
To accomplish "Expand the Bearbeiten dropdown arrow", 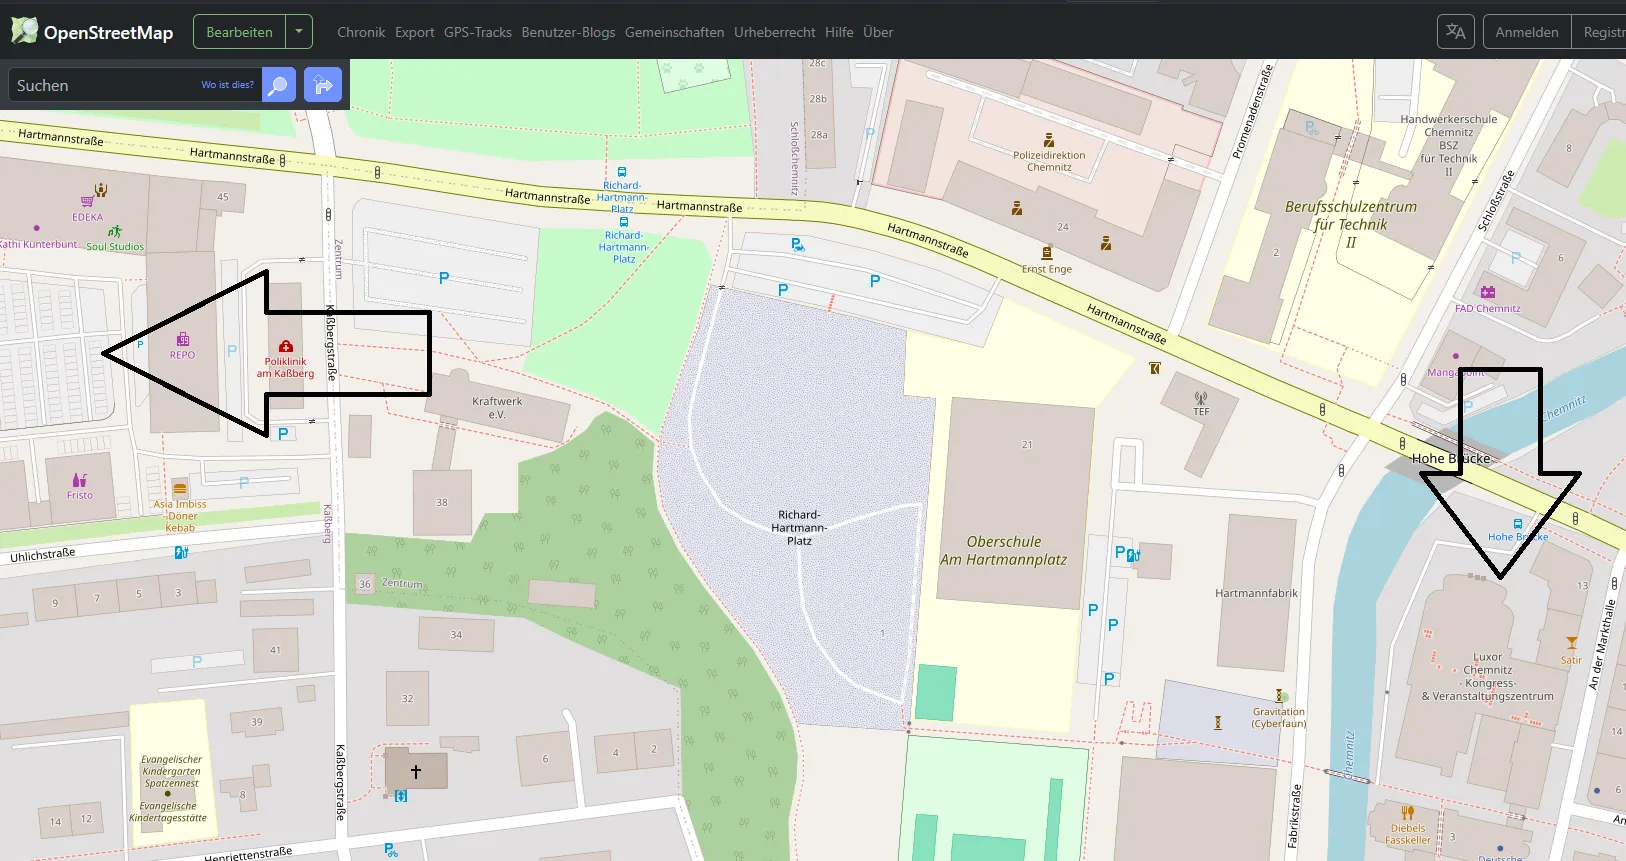I will click(x=299, y=32).
